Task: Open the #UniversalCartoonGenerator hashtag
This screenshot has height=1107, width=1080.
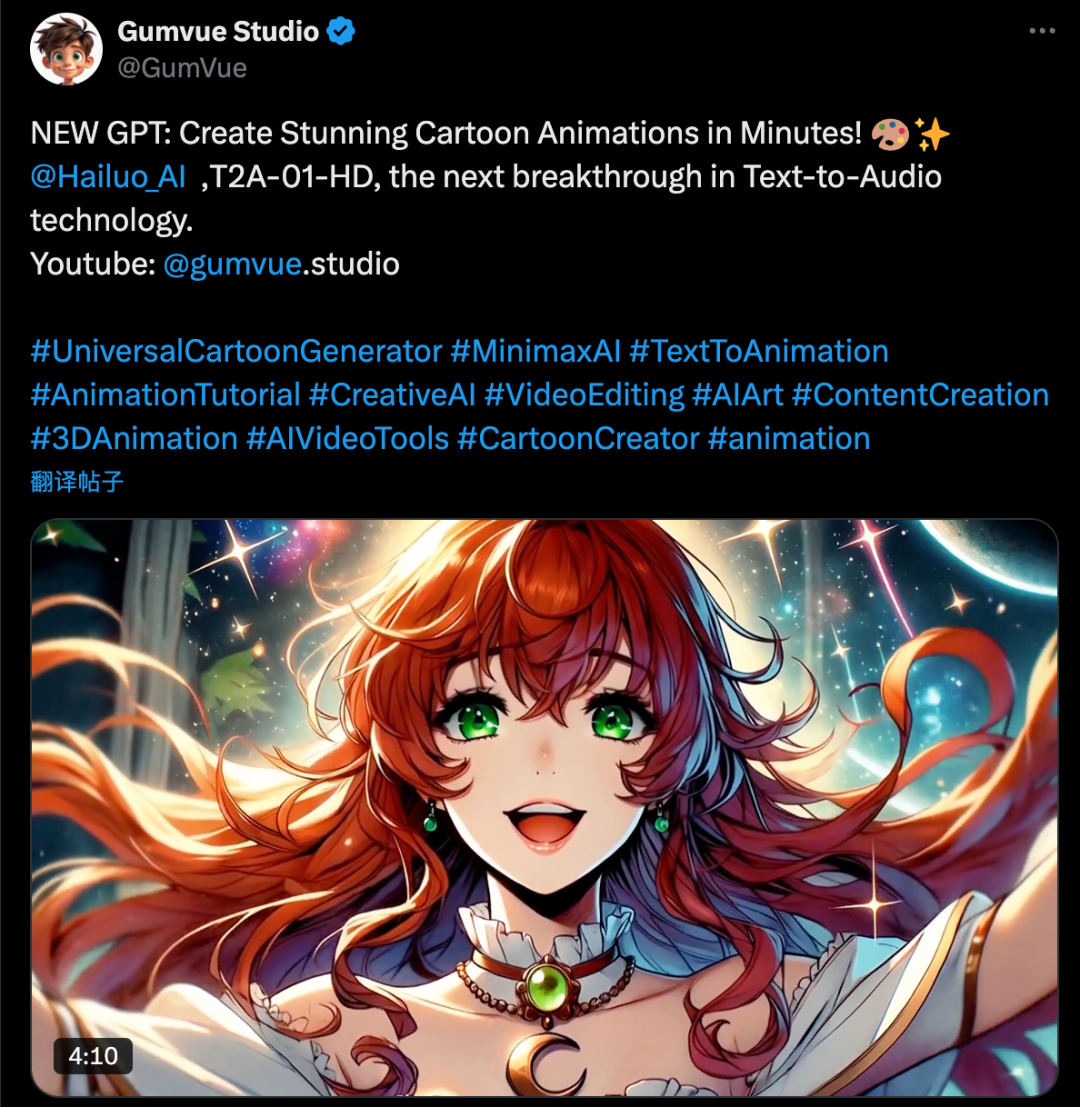Action: [x=236, y=352]
